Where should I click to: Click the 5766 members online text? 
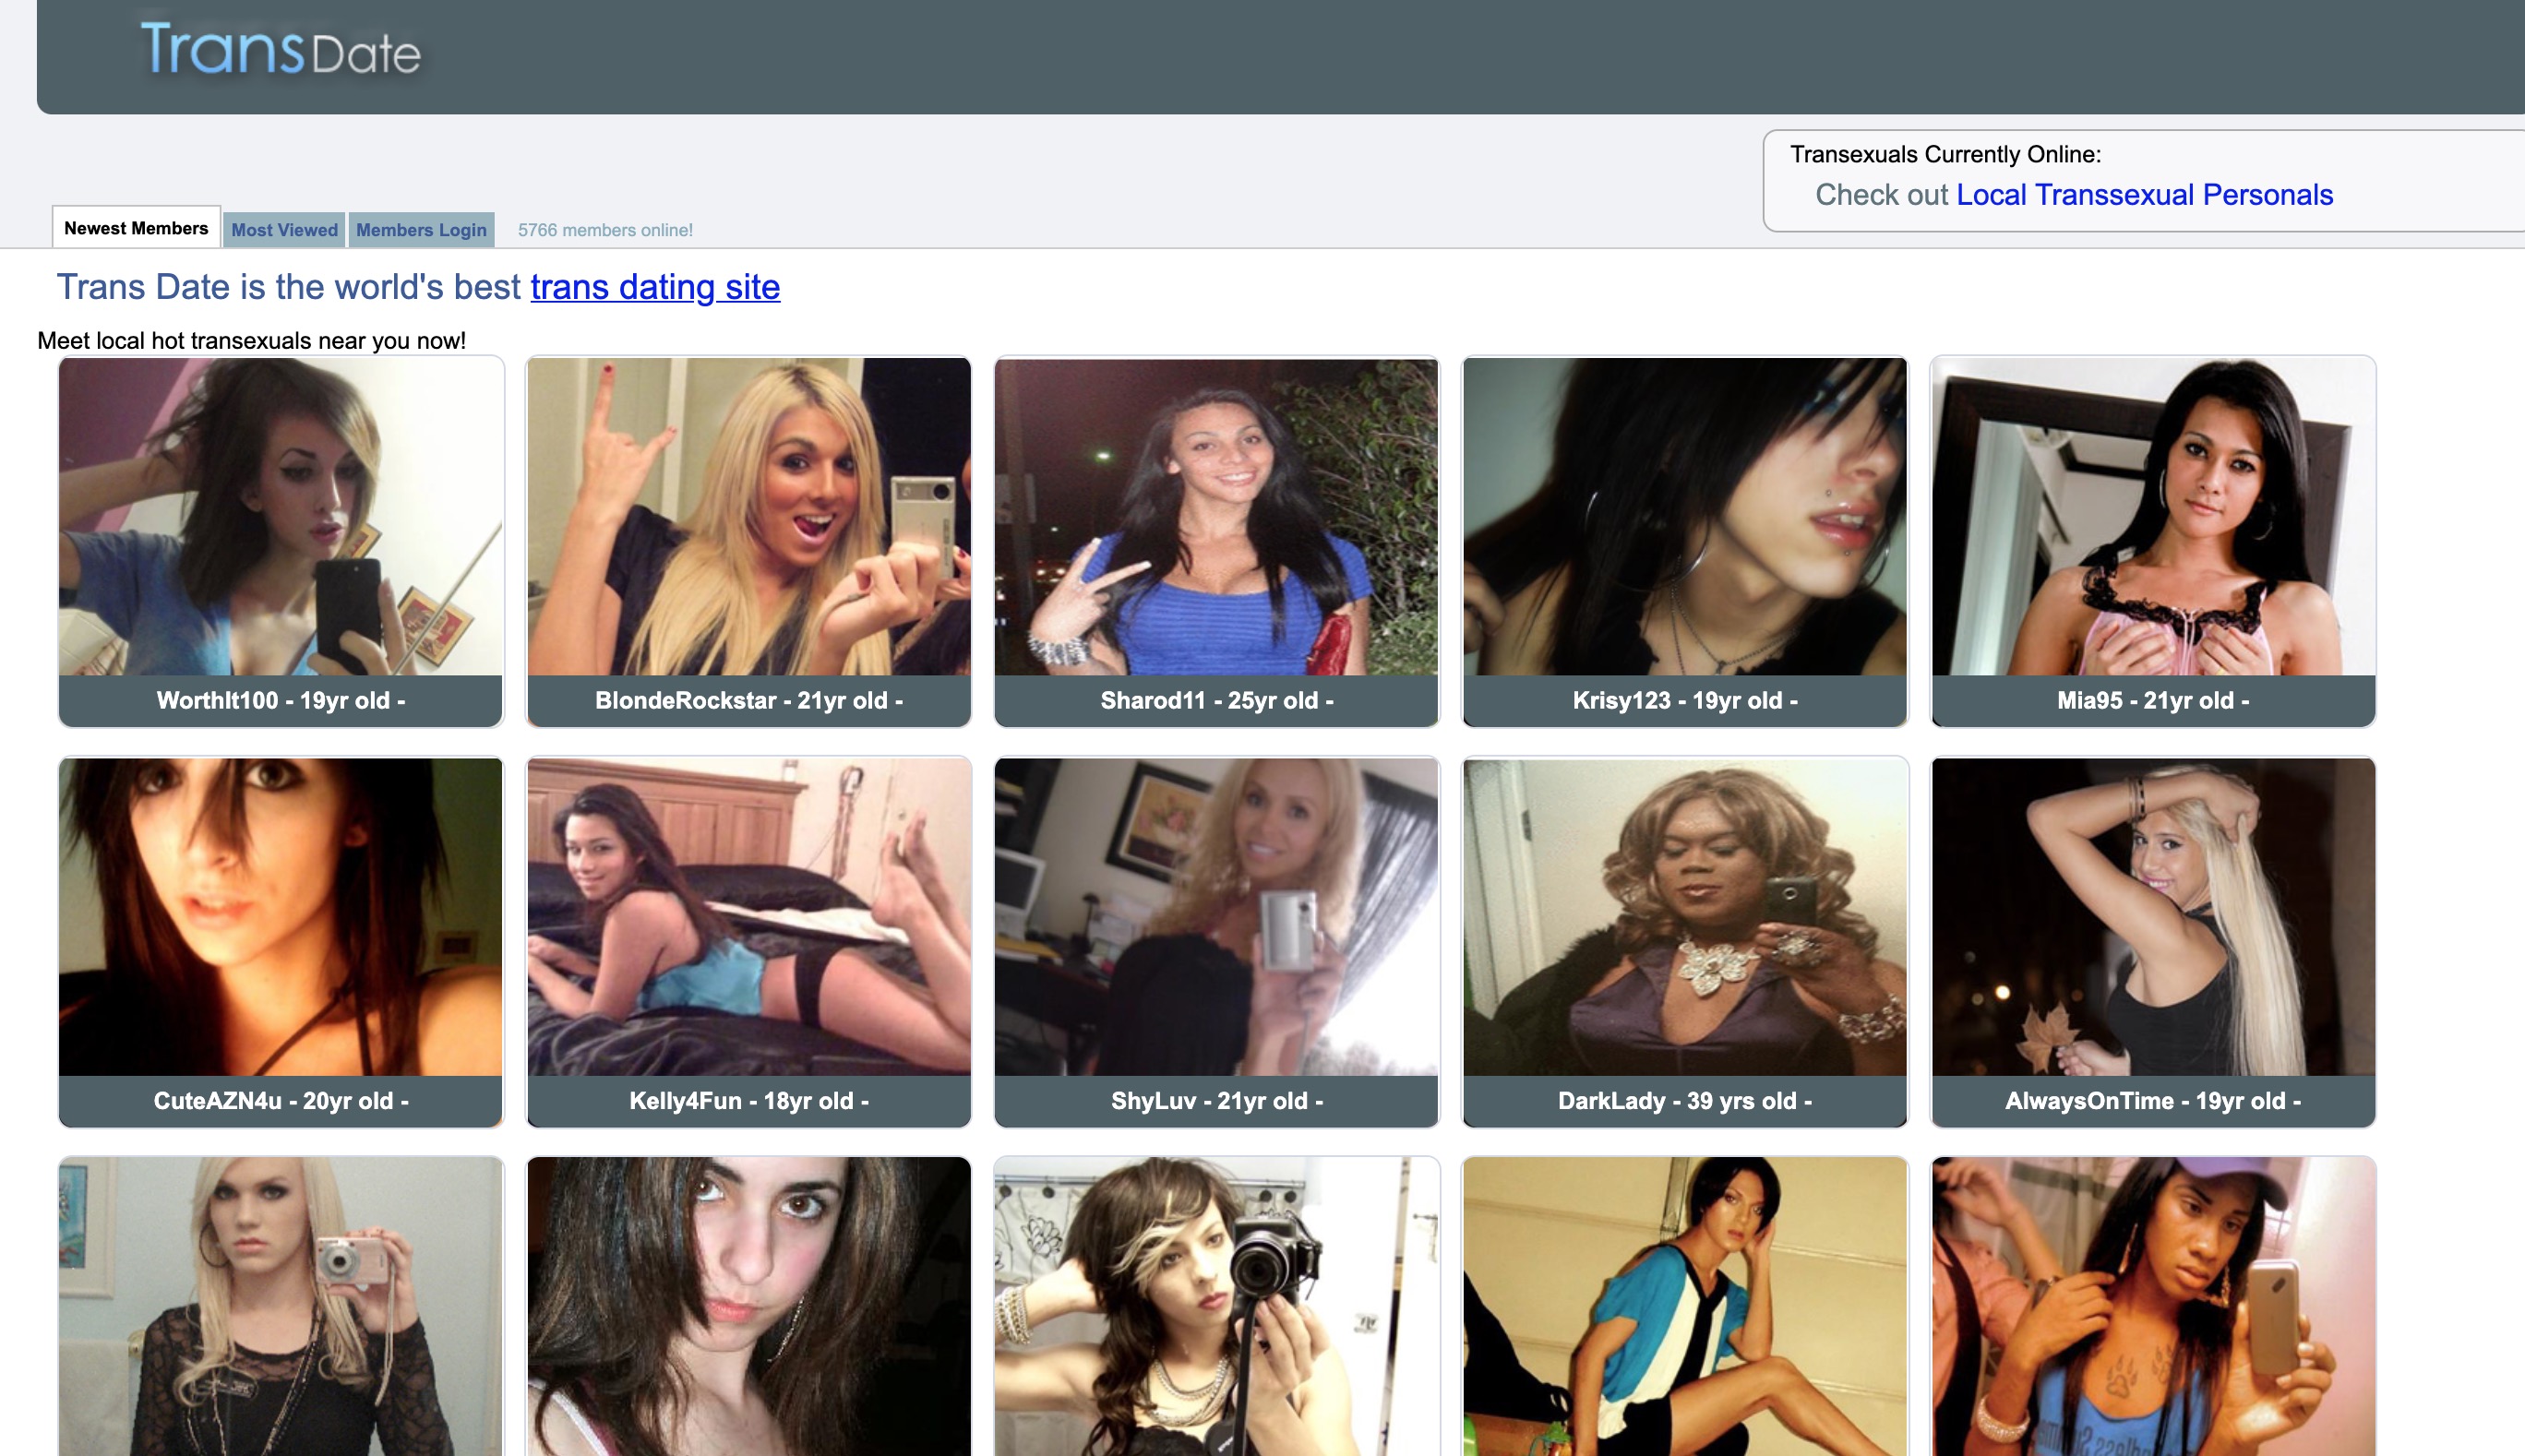(605, 229)
